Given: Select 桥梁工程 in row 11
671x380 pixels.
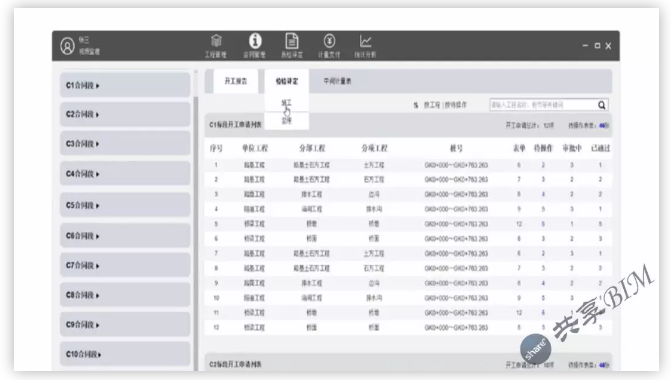Looking at the screenshot, I should click(x=254, y=313).
